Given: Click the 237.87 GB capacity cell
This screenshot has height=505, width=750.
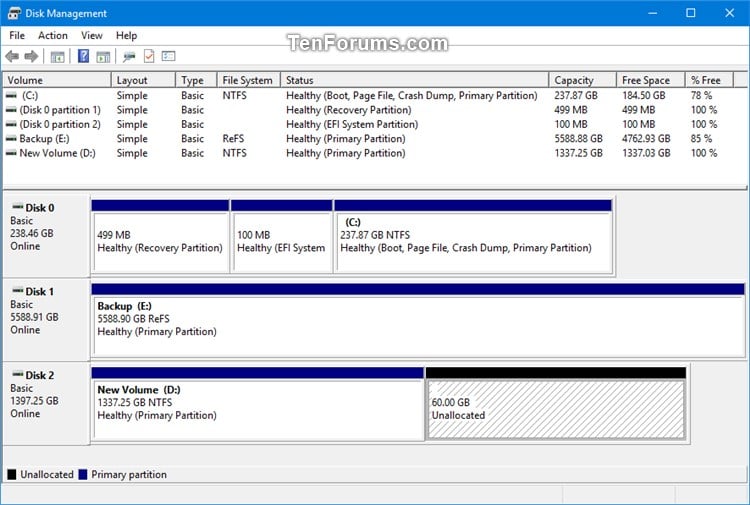Looking at the screenshot, I should (576, 96).
